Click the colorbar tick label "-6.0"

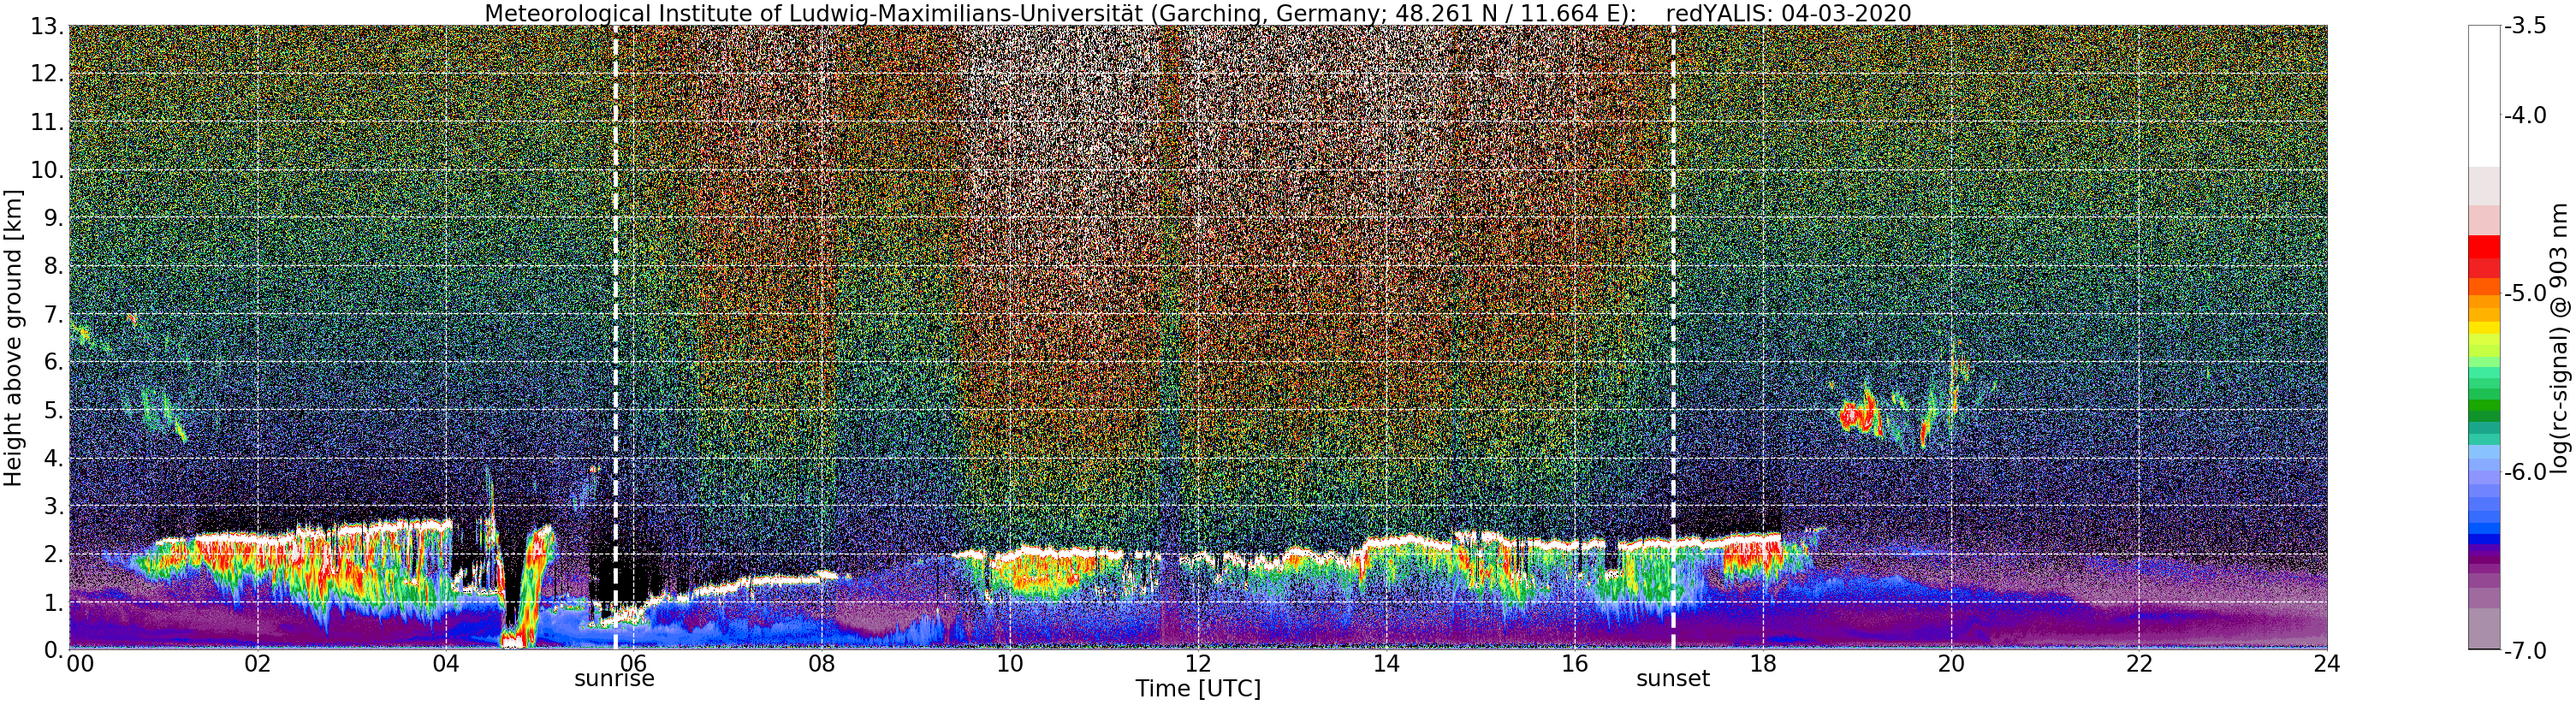(x=2525, y=472)
